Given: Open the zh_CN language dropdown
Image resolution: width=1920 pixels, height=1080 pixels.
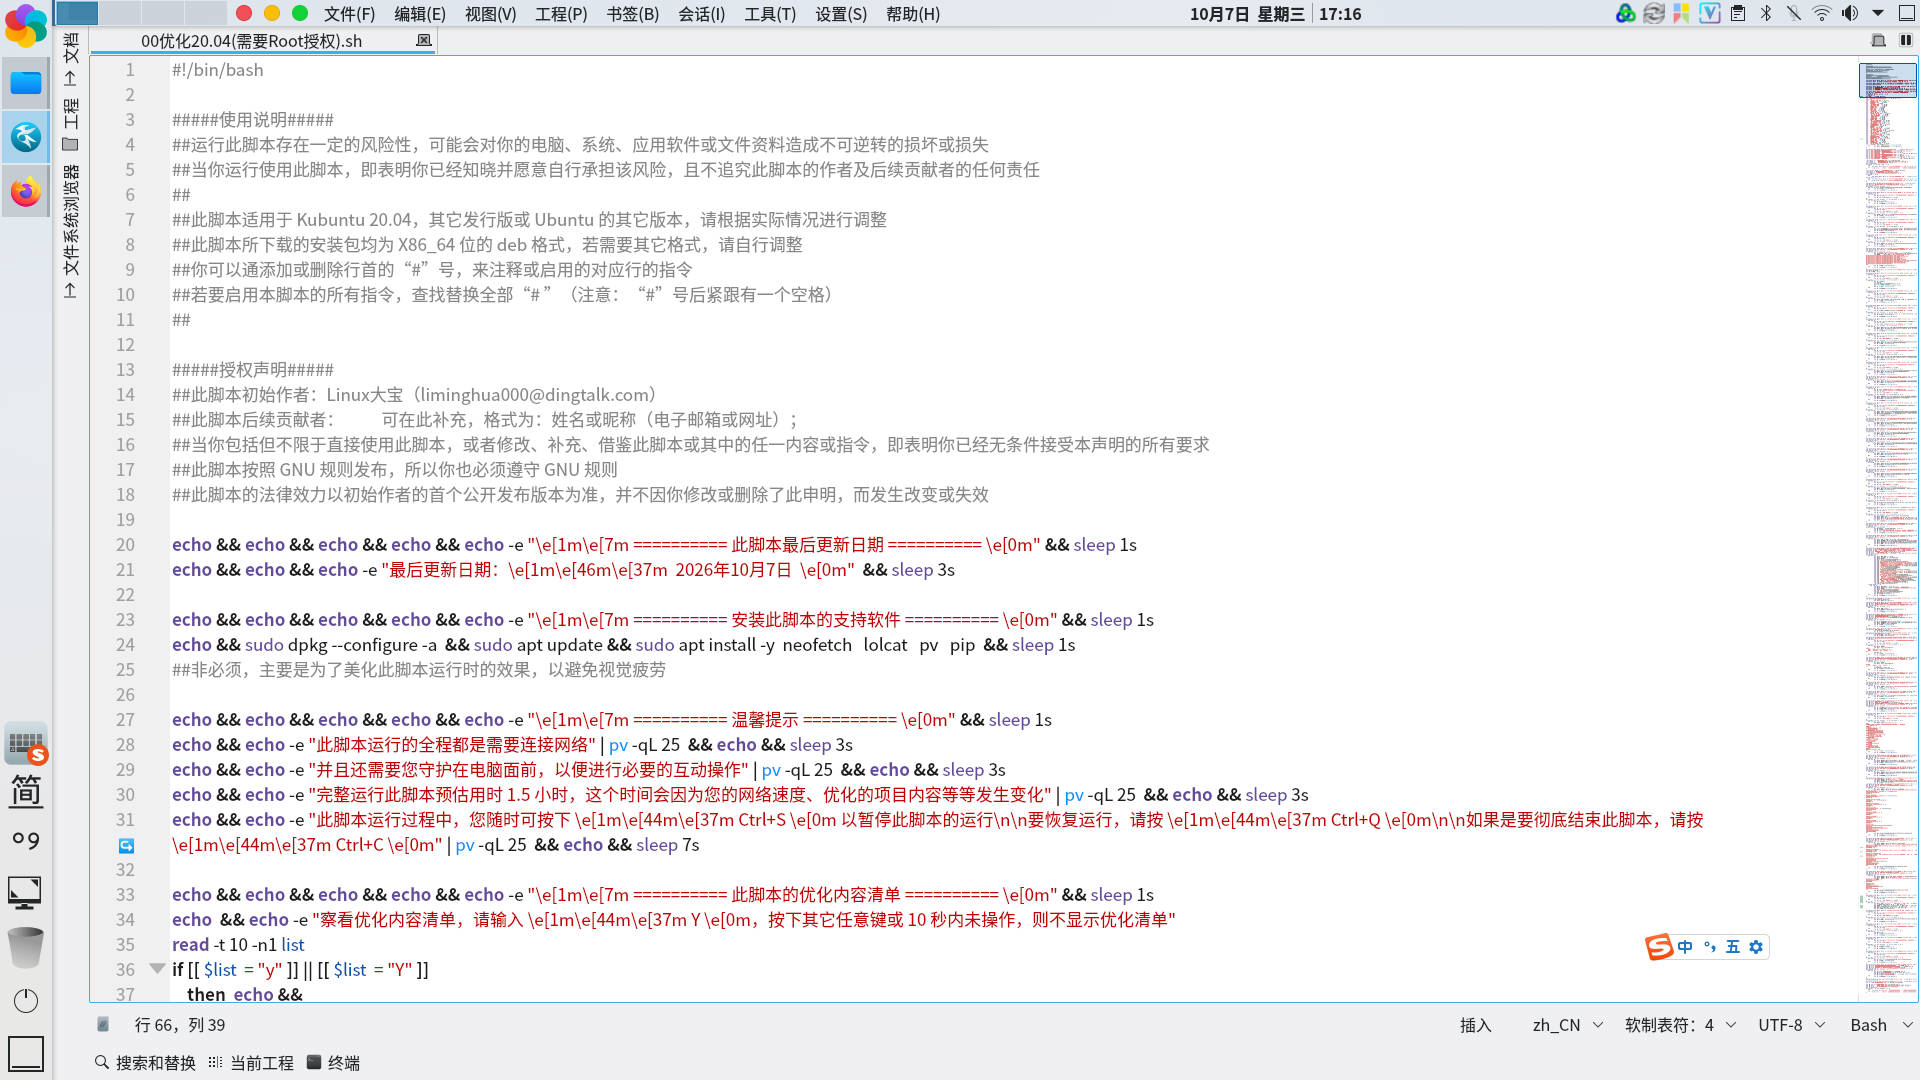Looking at the screenshot, I should tap(1567, 1025).
